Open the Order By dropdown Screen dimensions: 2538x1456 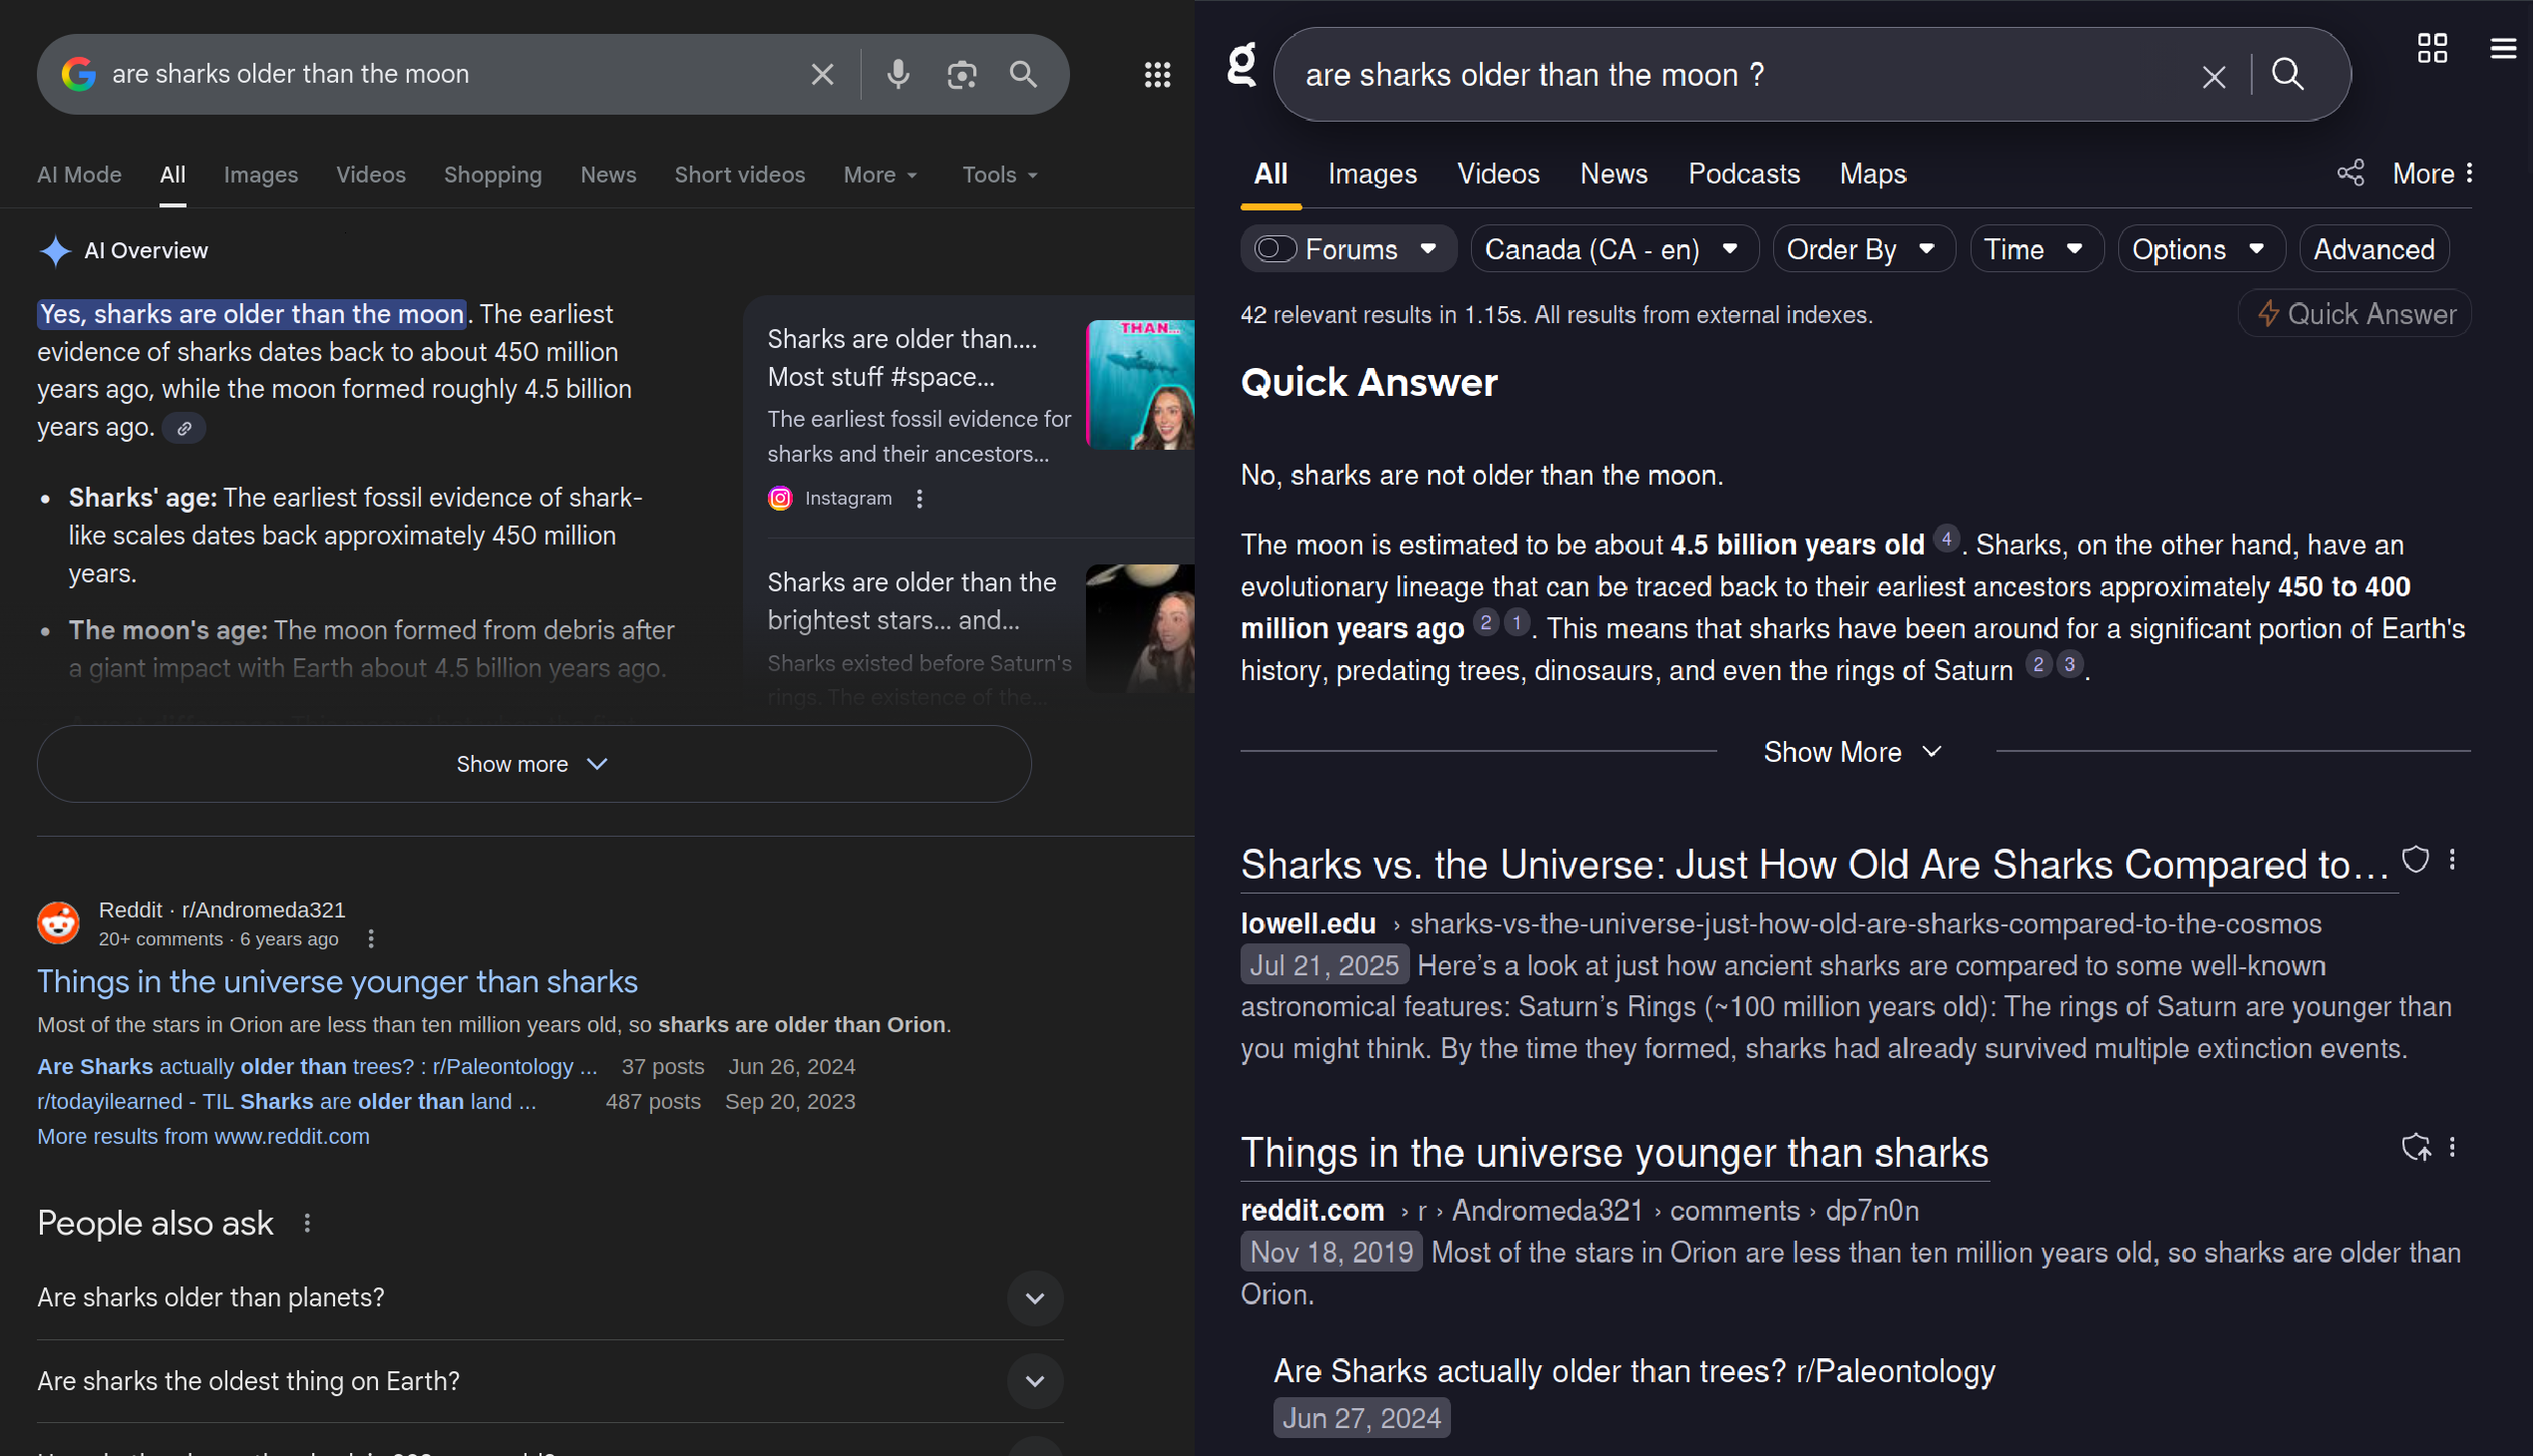pos(1865,249)
